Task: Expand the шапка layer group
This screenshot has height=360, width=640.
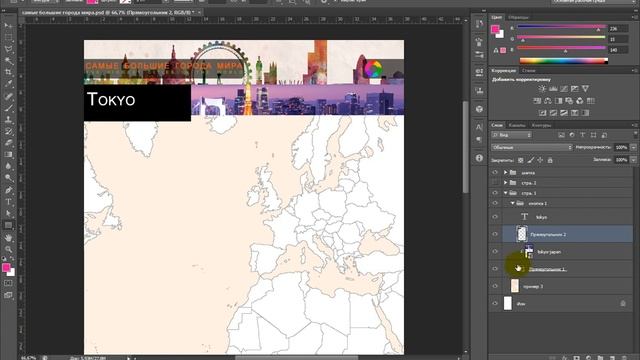Action: pyautogui.click(x=505, y=173)
